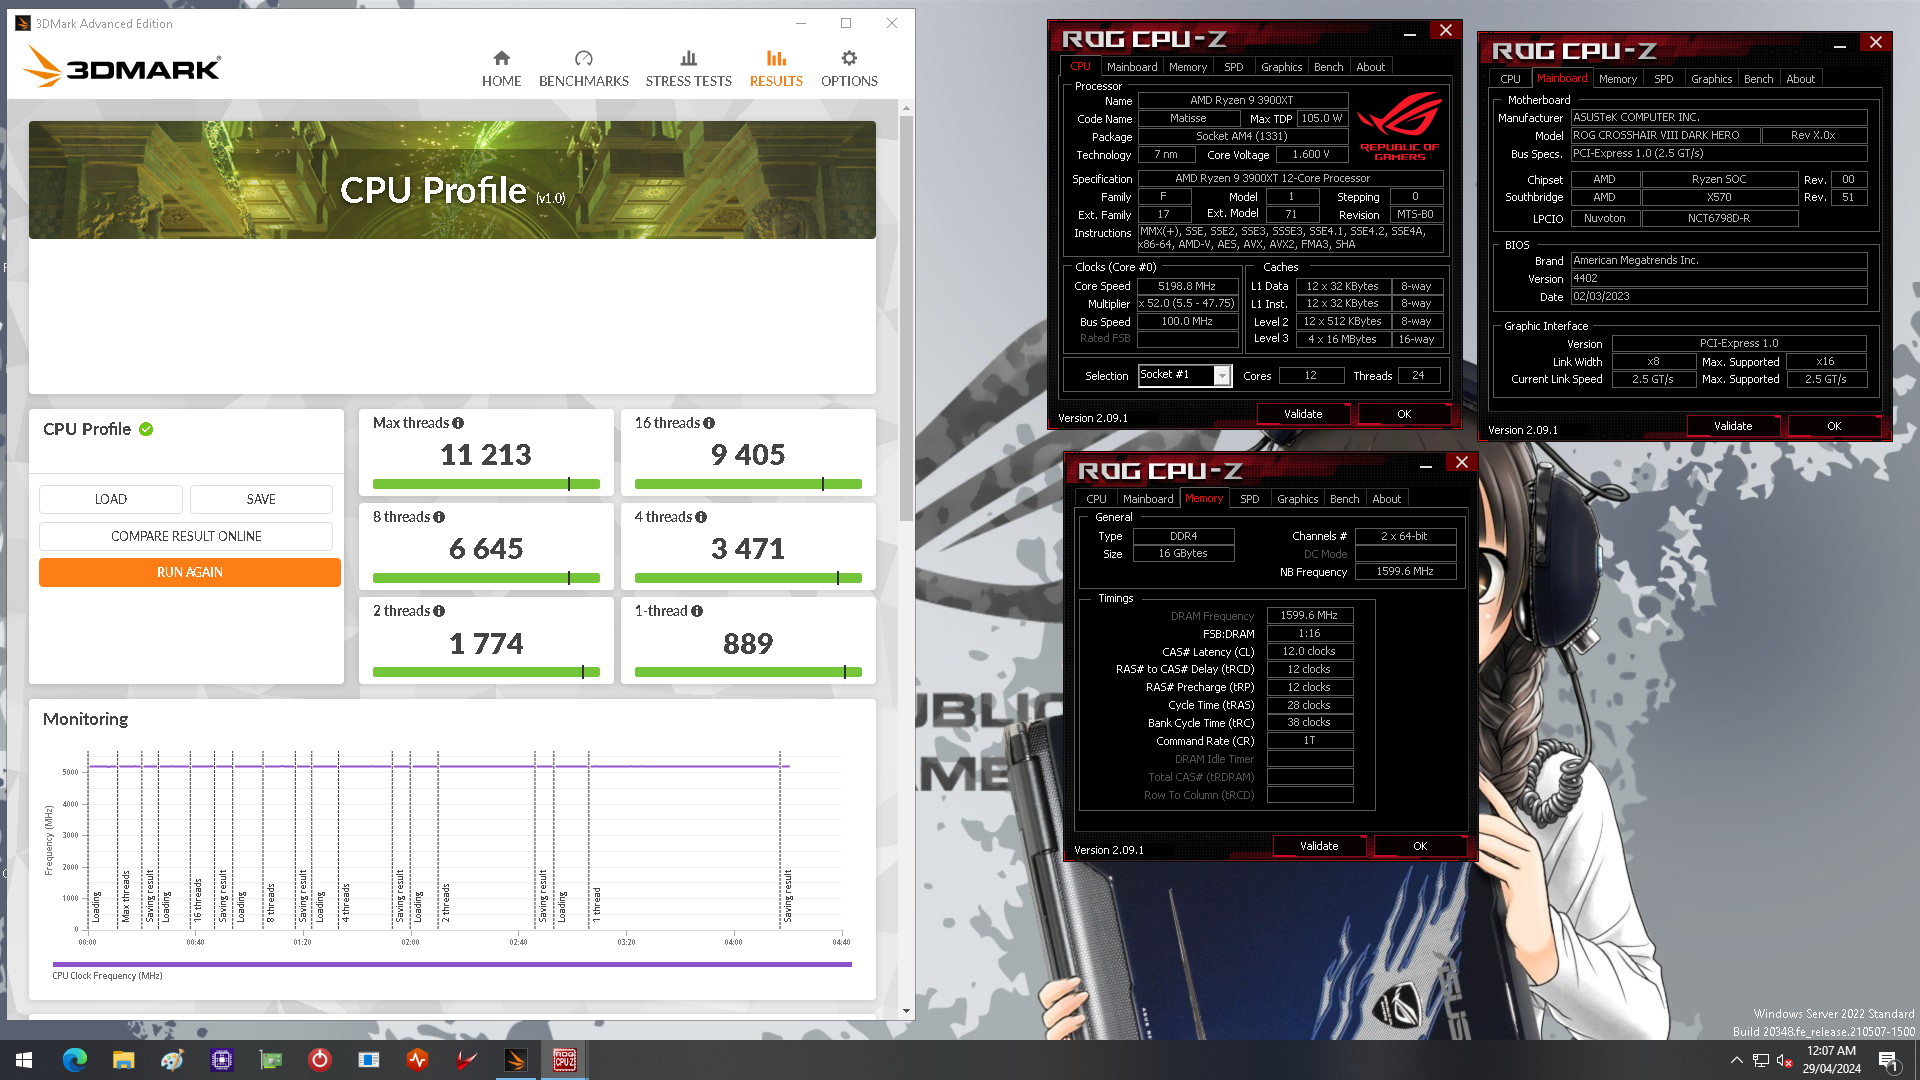Click the Core Voltage 1.600 V value
Screen dimensions: 1920x1080
[x=1311, y=155]
